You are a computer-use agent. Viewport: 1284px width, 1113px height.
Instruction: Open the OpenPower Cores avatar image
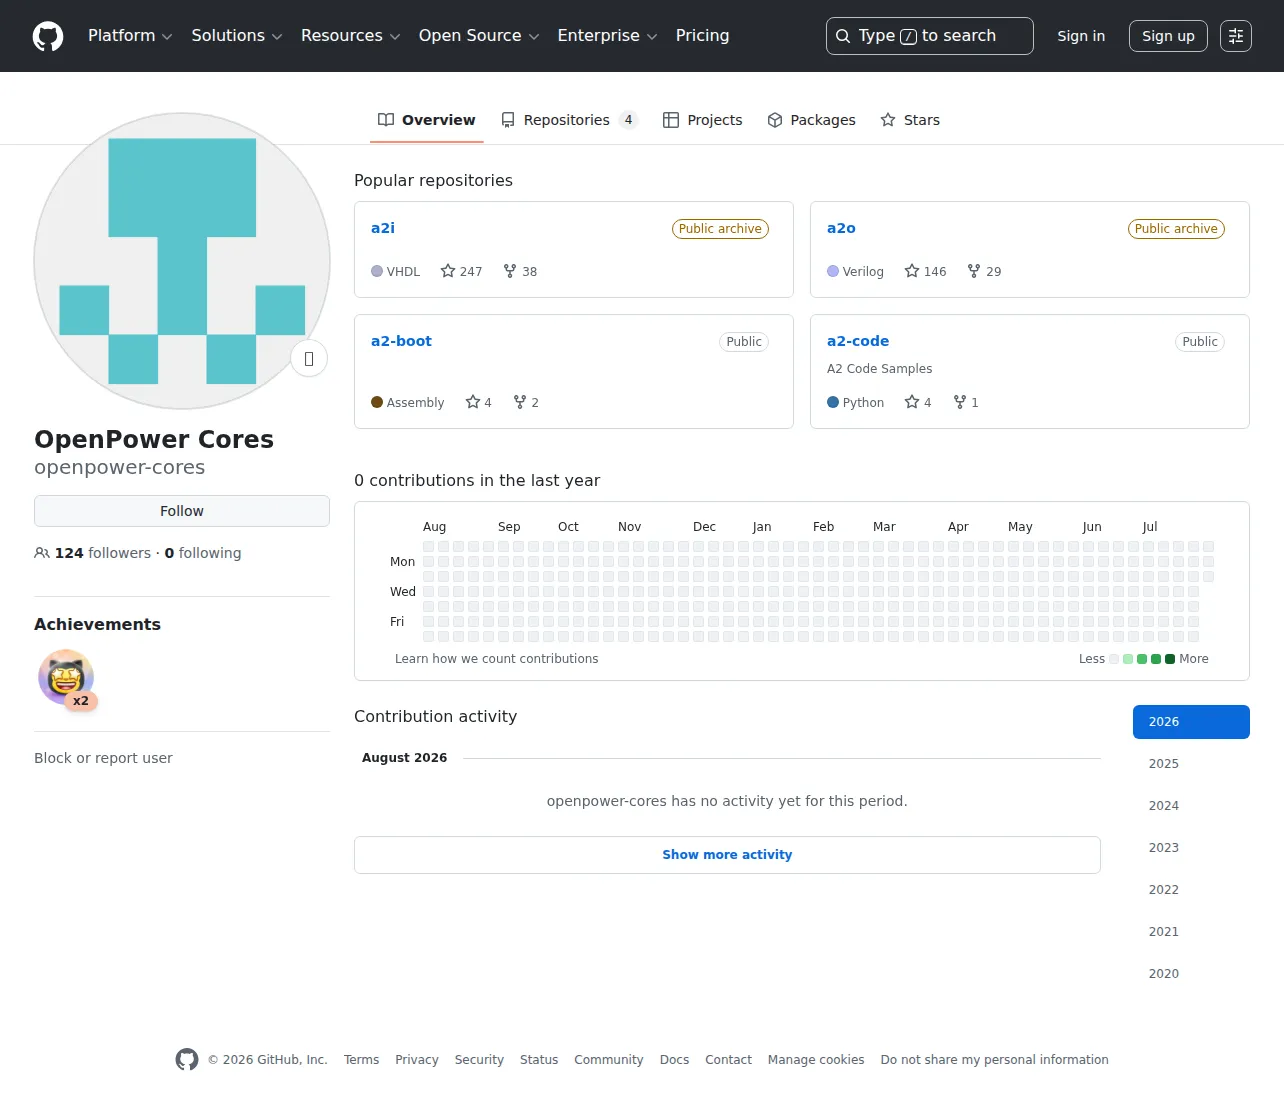(182, 261)
